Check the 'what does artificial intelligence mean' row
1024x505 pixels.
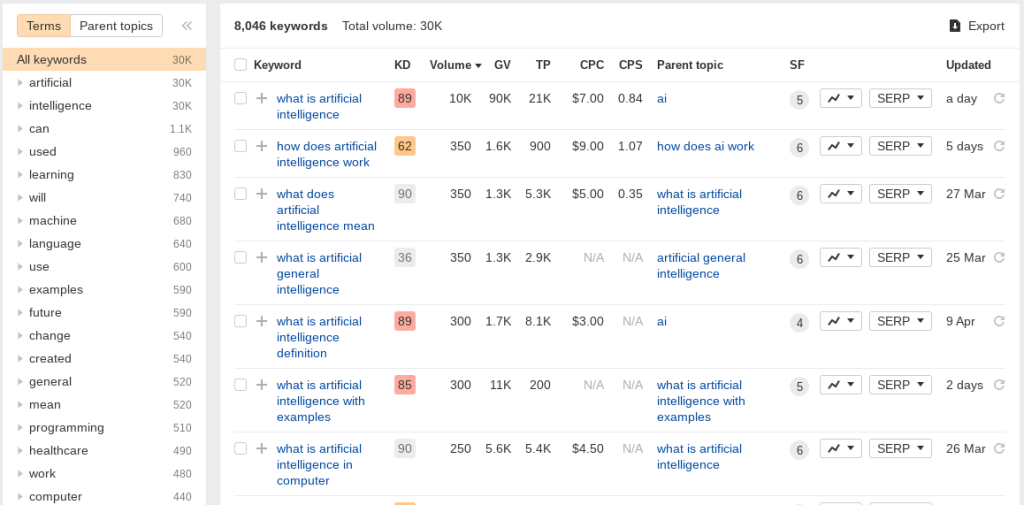(241, 194)
